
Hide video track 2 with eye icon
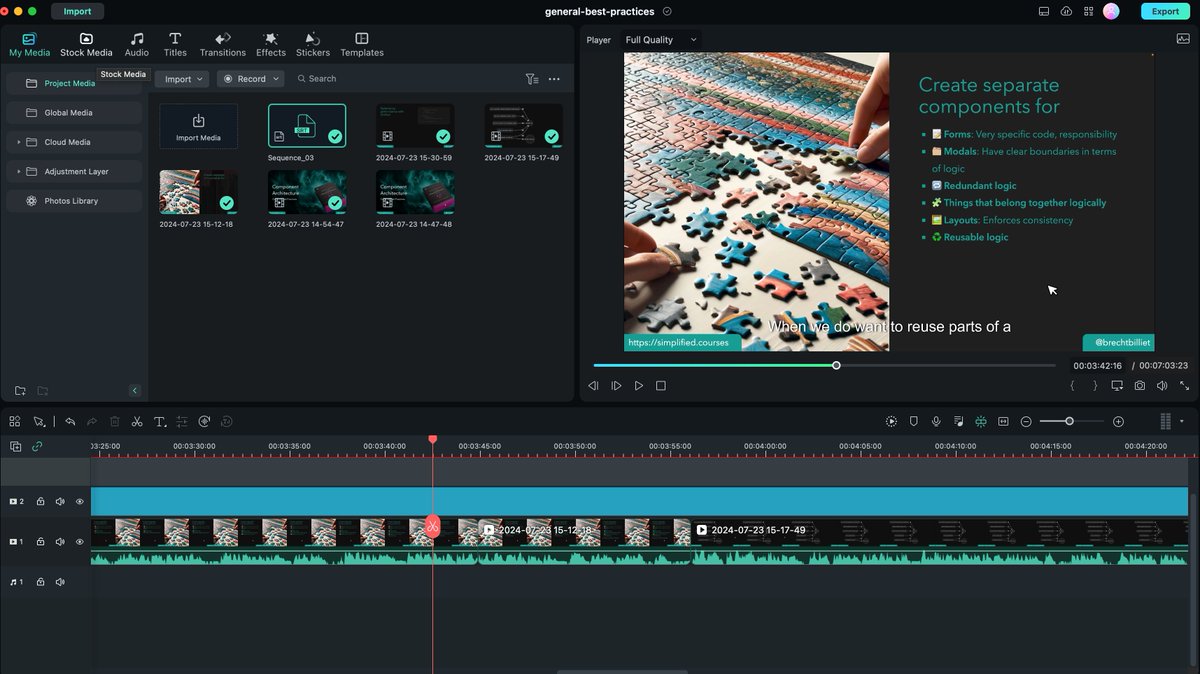(80, 502)
